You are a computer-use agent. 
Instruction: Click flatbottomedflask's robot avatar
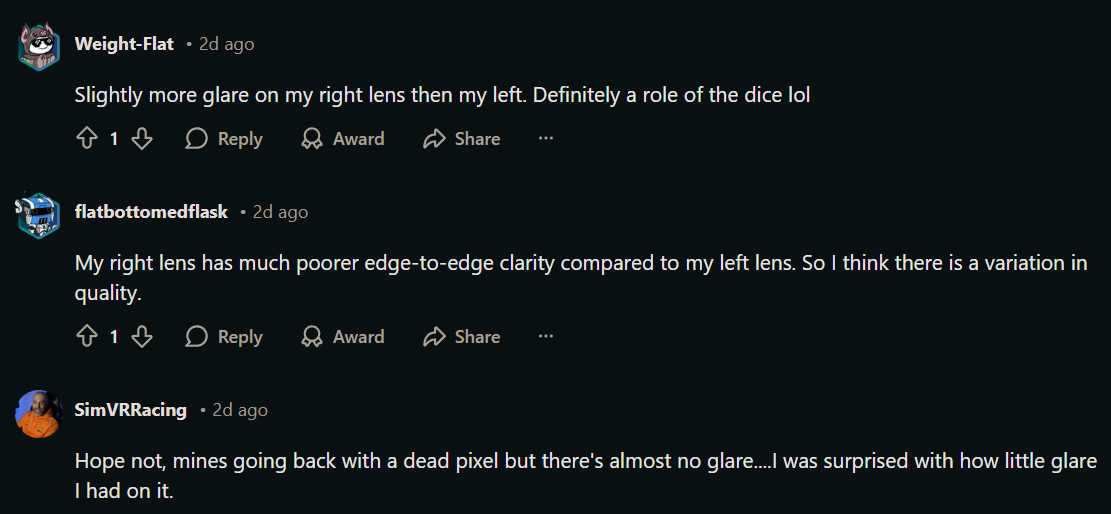pyautogui.click(x=38, y=215)
